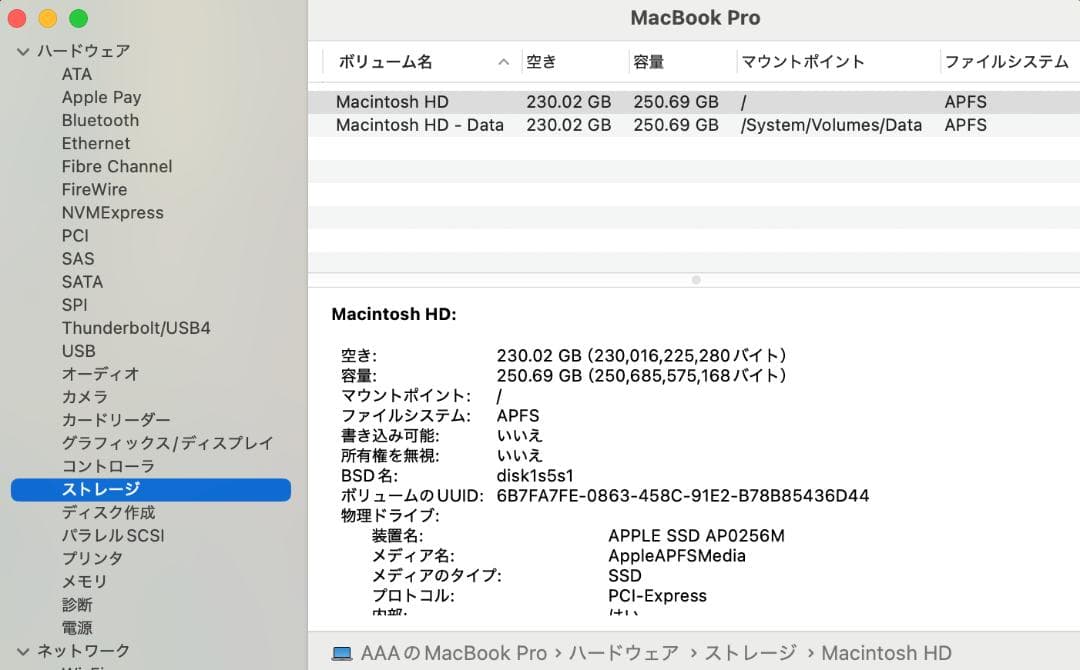Select the Macintosh HD - Data row

[694, 125]
